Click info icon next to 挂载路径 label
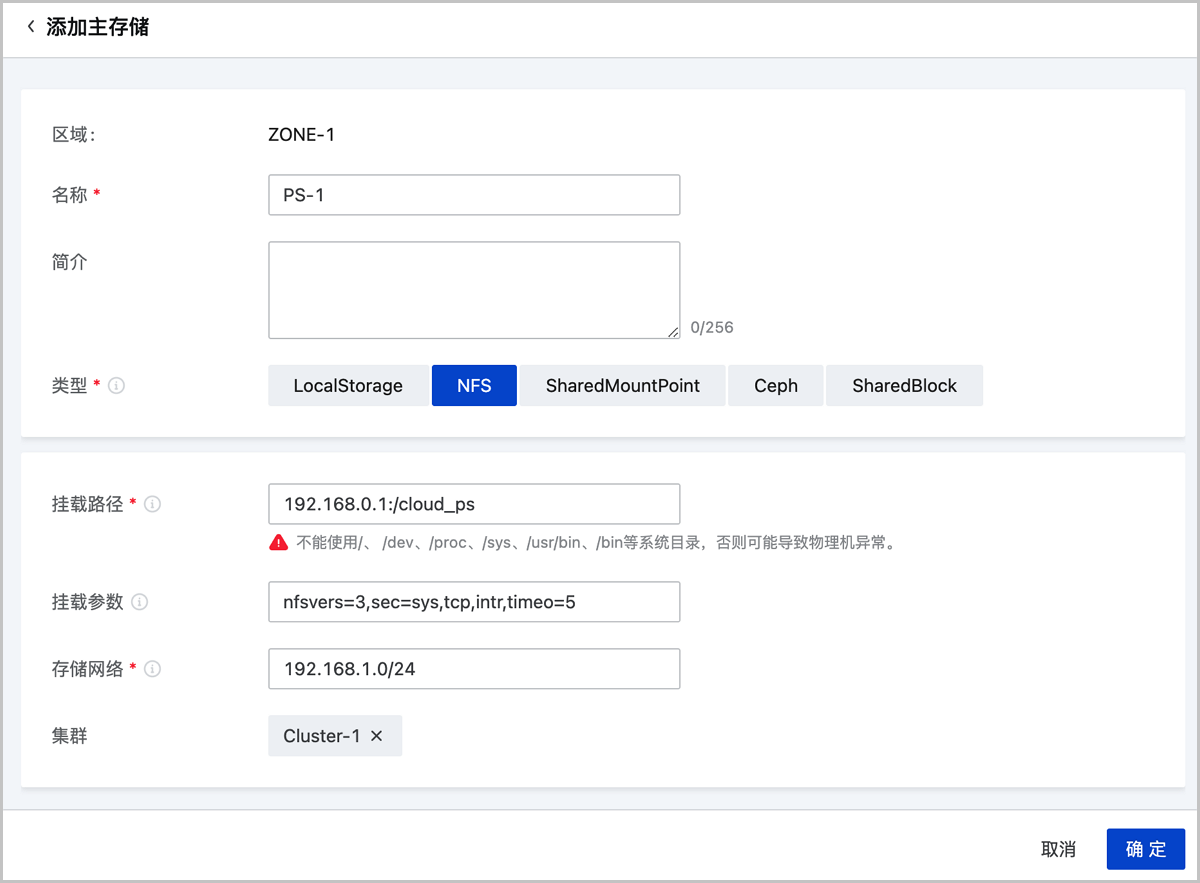 [x=153, y=504]
